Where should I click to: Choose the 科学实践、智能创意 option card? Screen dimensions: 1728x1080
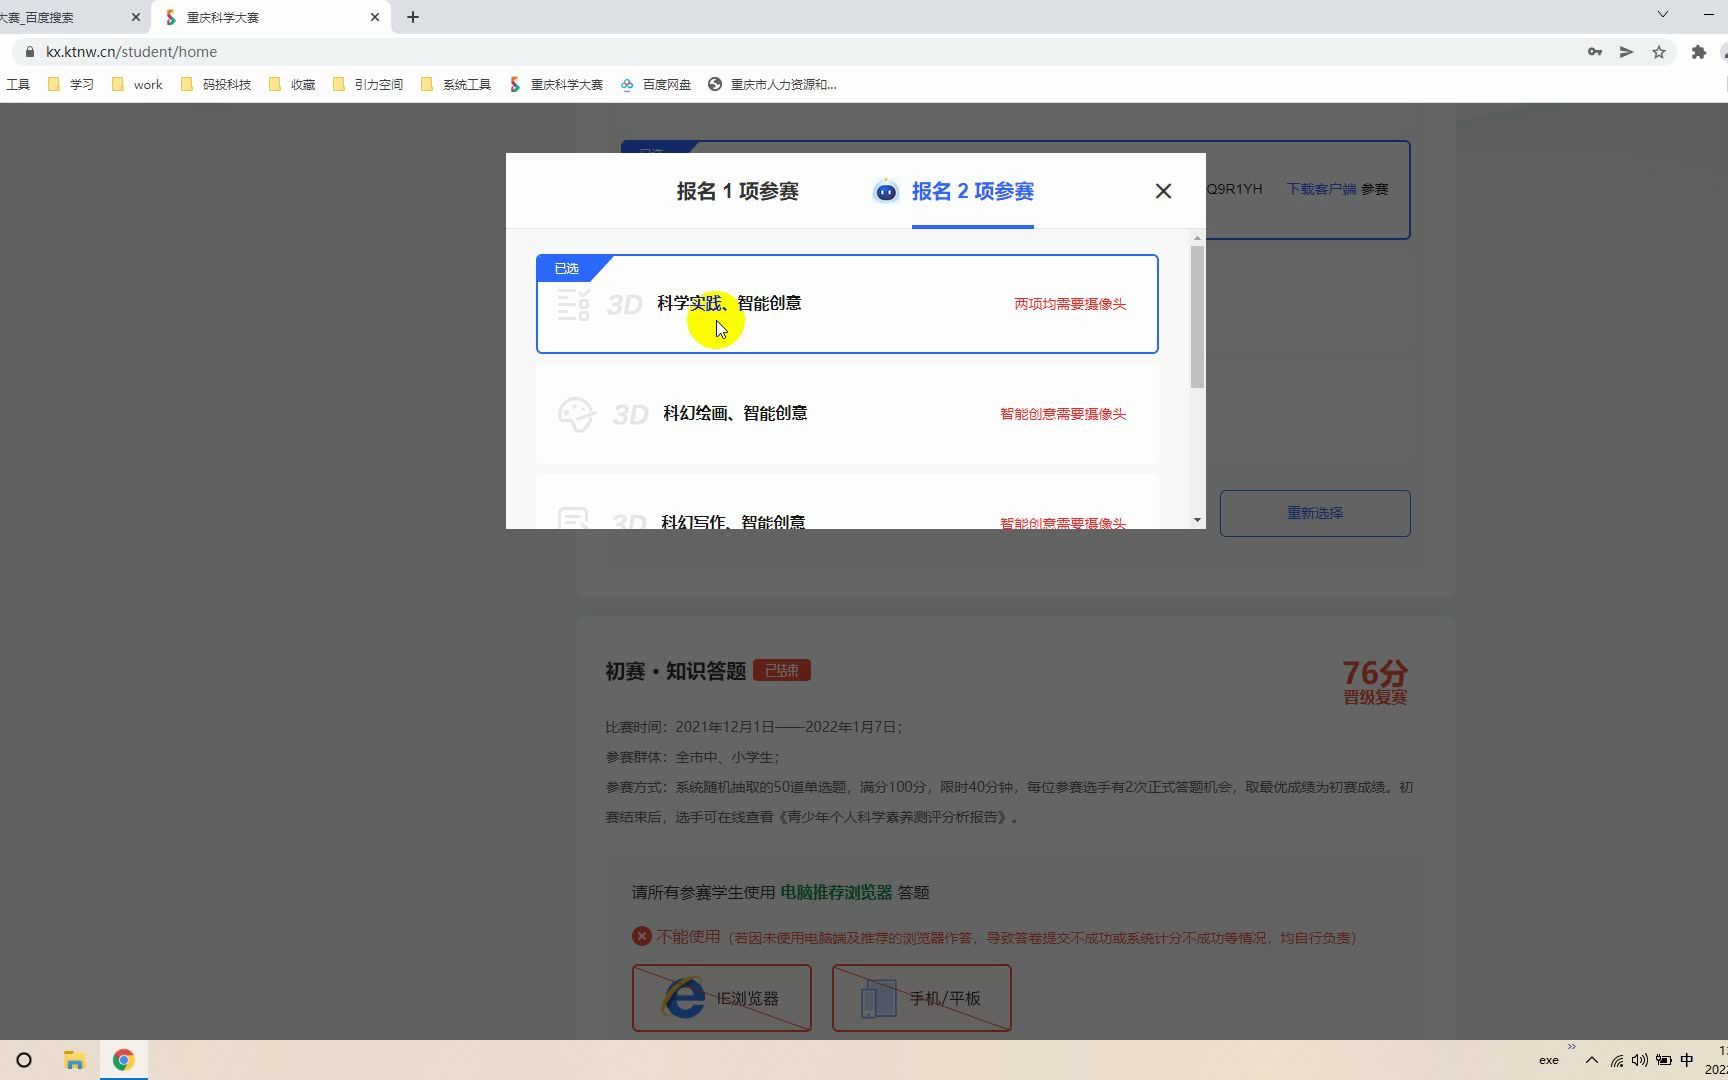[847, 304]
